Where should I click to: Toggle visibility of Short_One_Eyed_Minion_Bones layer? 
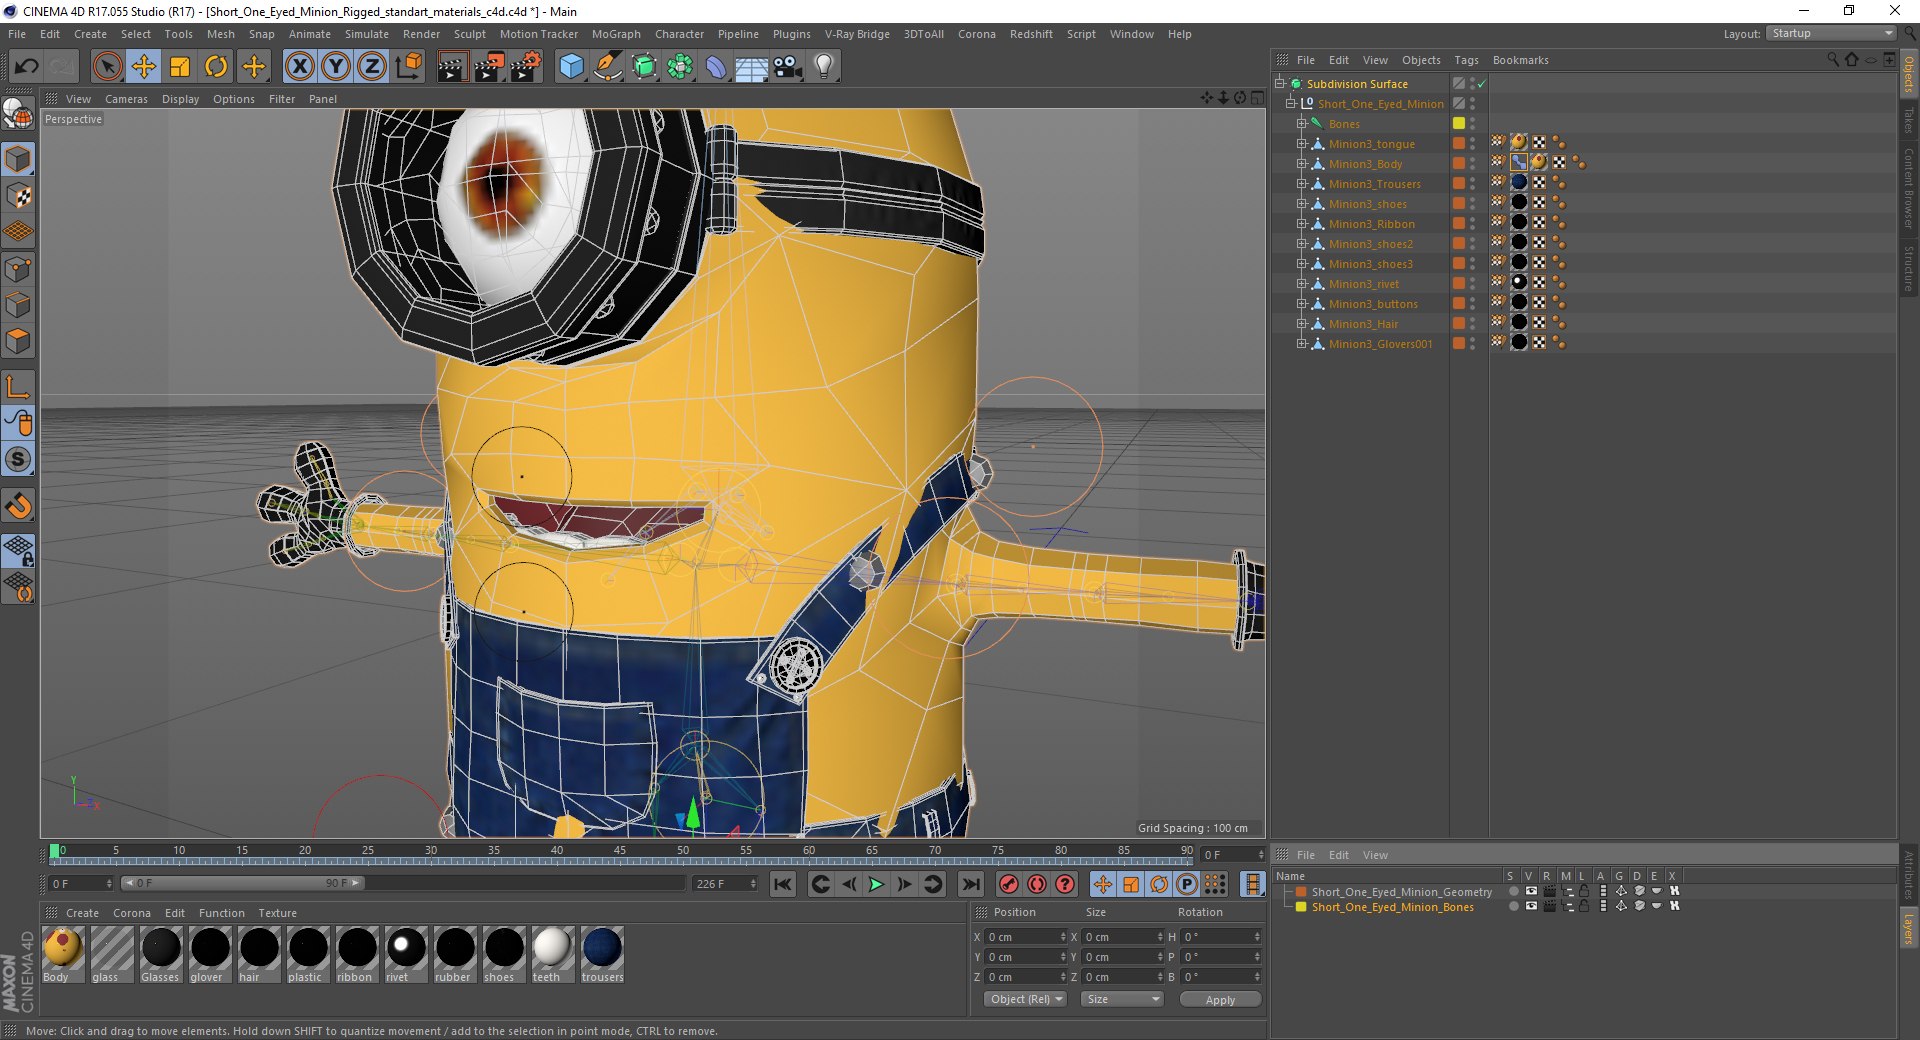point(1531,906)
